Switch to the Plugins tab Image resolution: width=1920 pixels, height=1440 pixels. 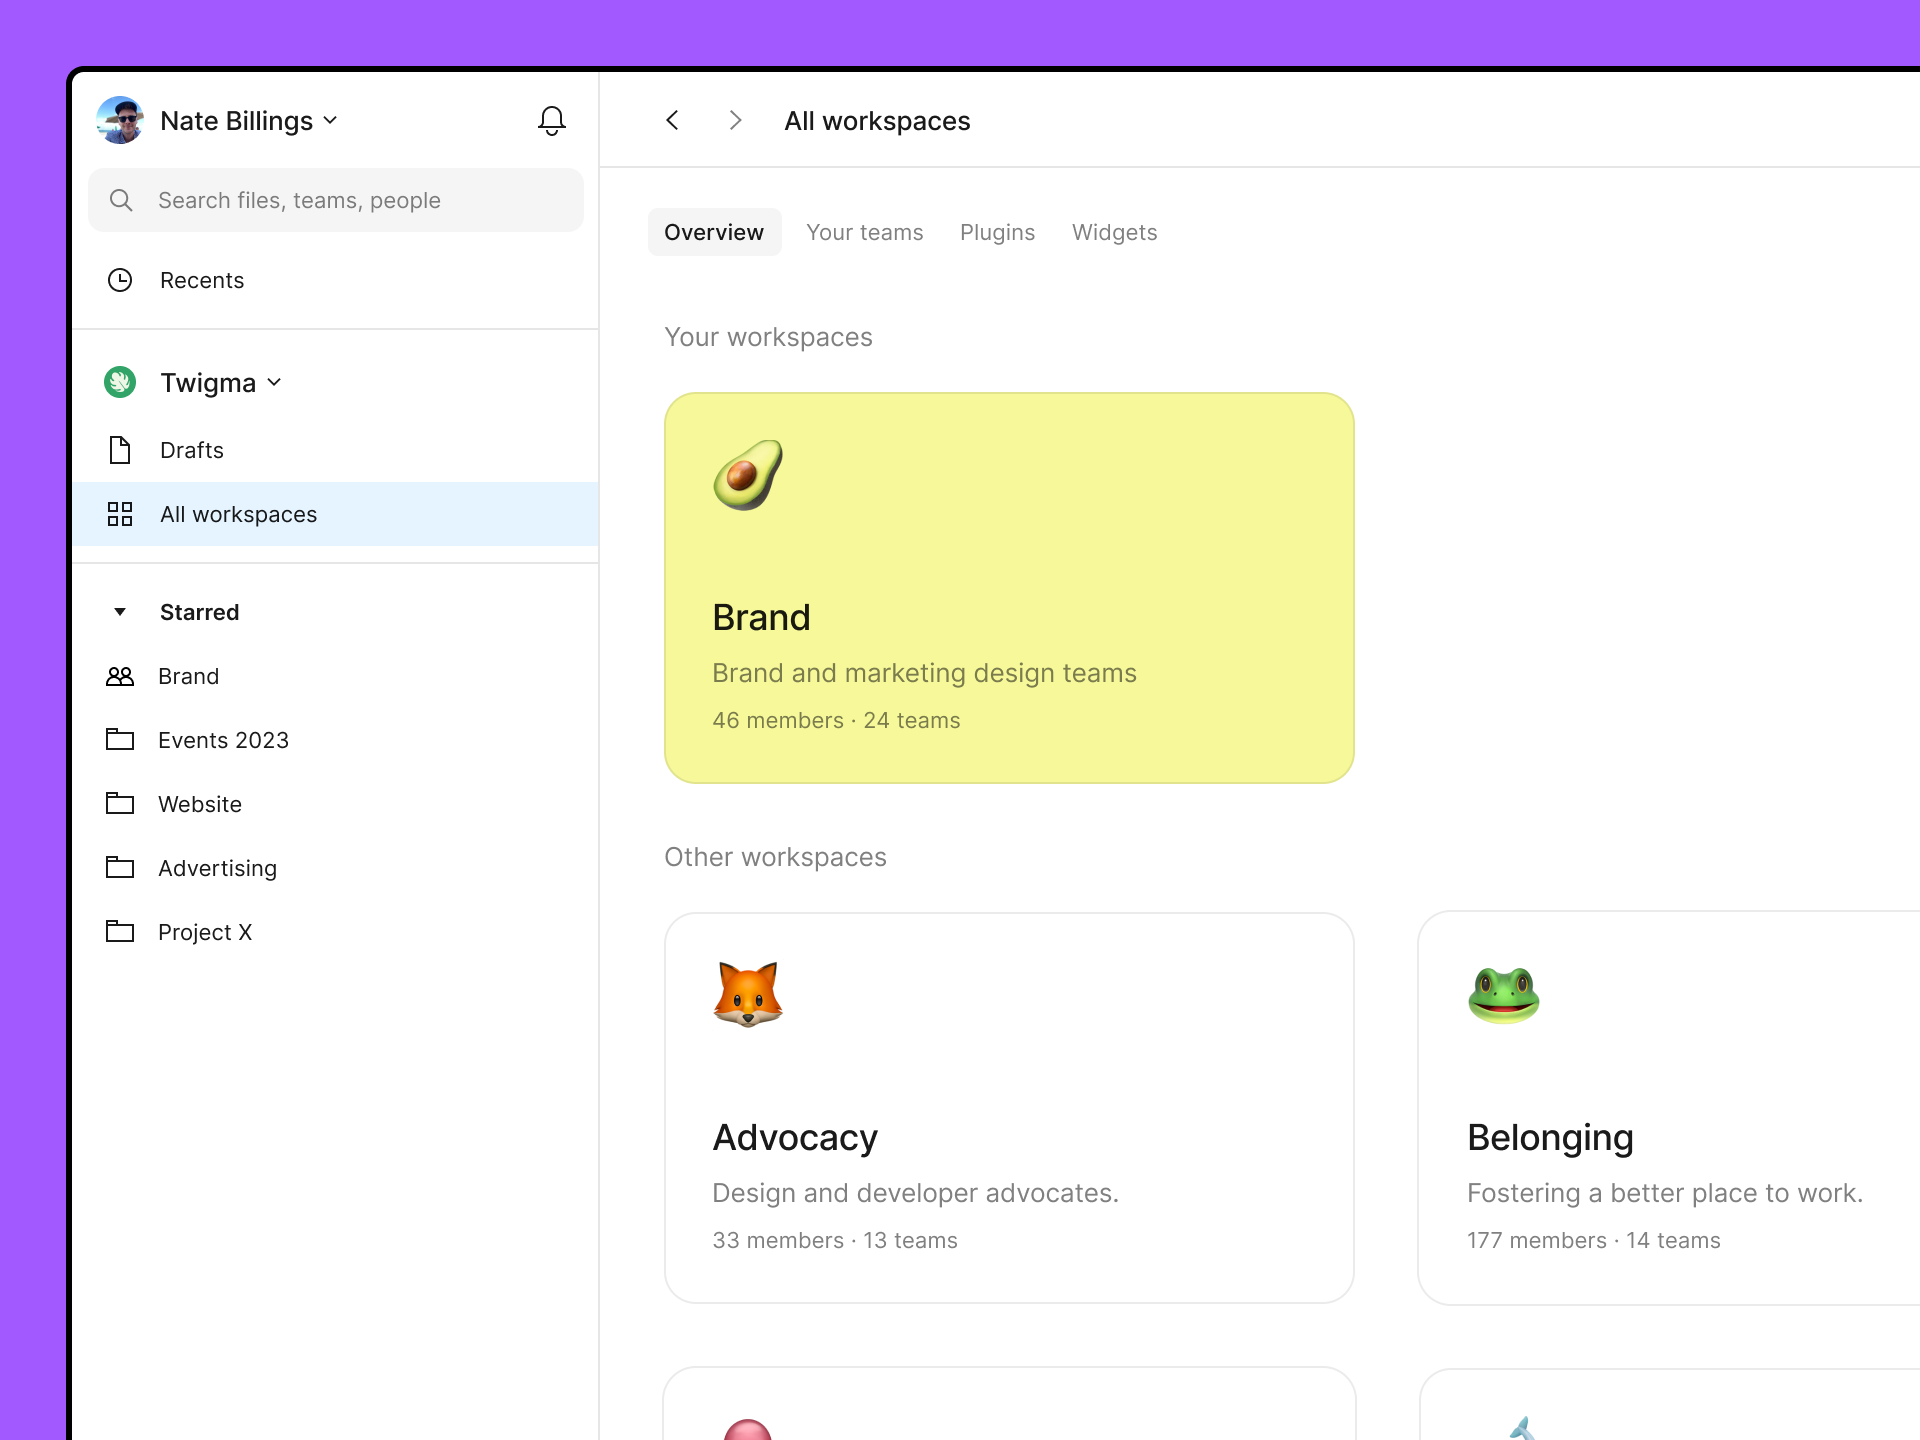tap(997, 232)
